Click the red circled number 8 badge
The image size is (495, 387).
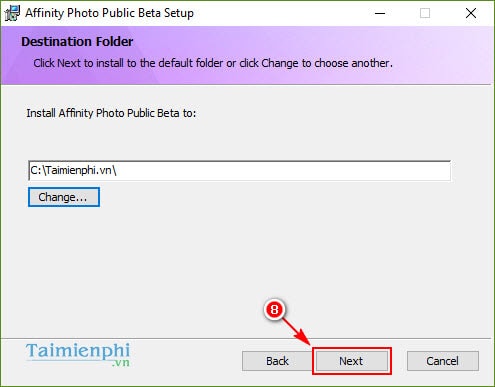click(x=274, y=310)
